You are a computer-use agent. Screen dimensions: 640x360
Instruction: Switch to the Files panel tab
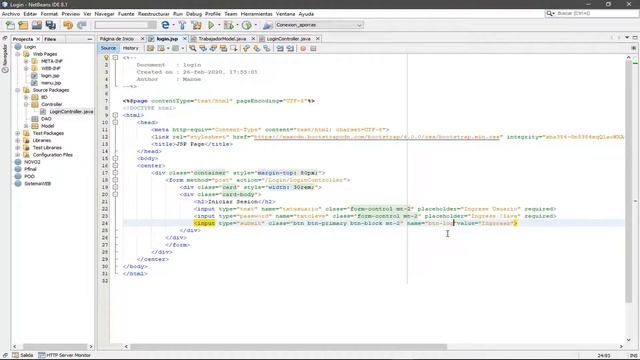50,39
